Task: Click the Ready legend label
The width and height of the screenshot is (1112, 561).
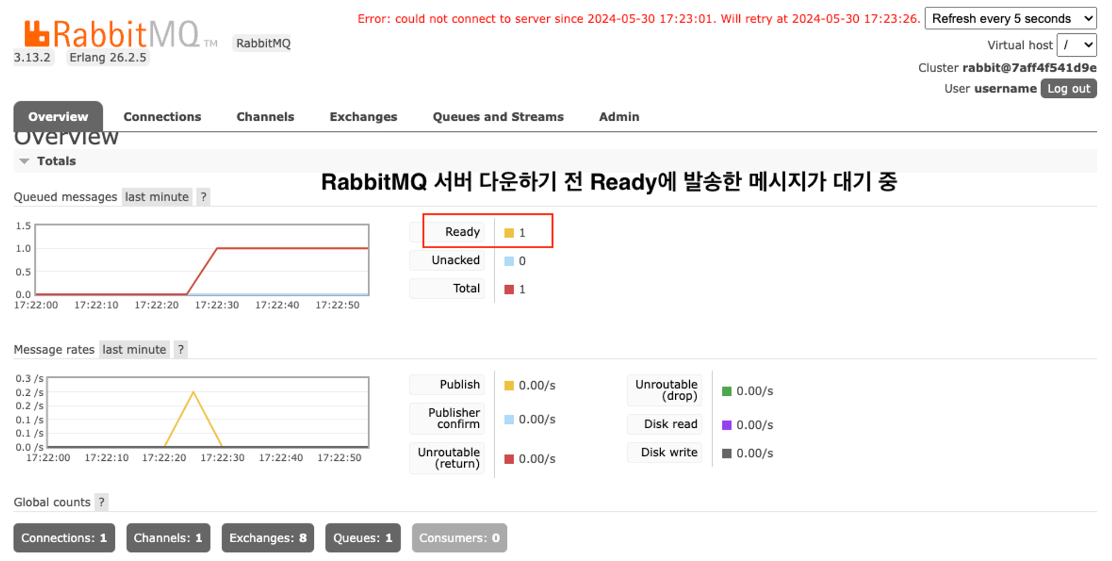Action: pyautogui.click(x=447, y=232)
